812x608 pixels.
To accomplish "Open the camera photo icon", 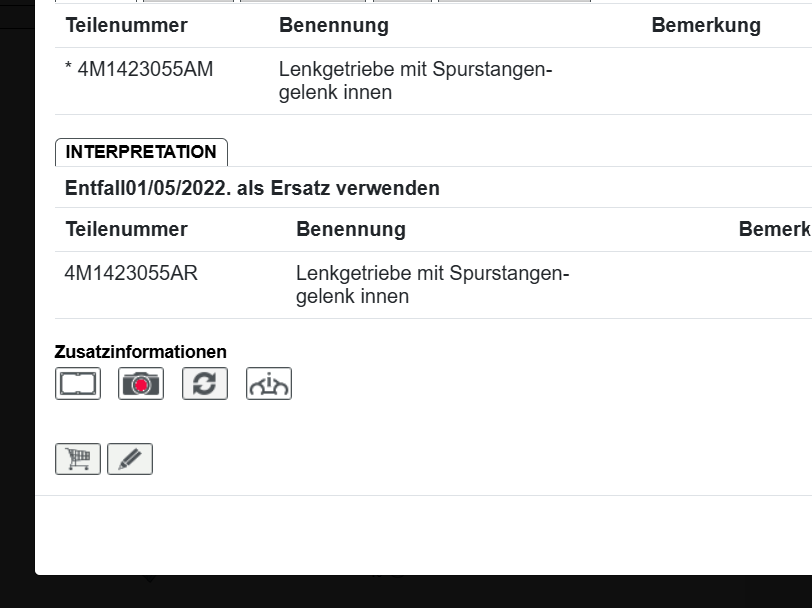I will (141, 384).
